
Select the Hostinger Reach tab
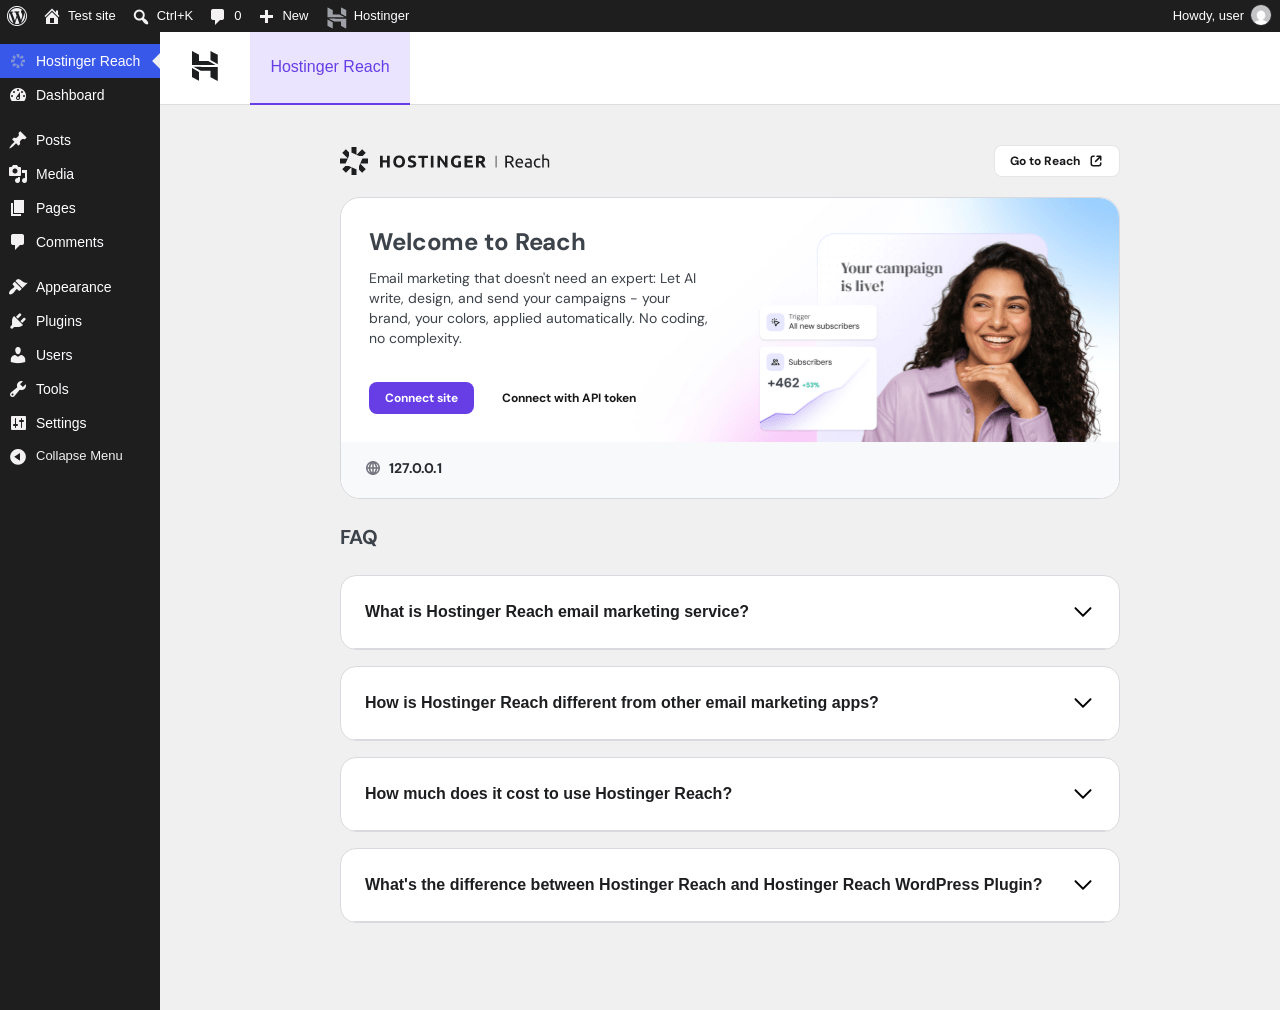tap(330, 67)
